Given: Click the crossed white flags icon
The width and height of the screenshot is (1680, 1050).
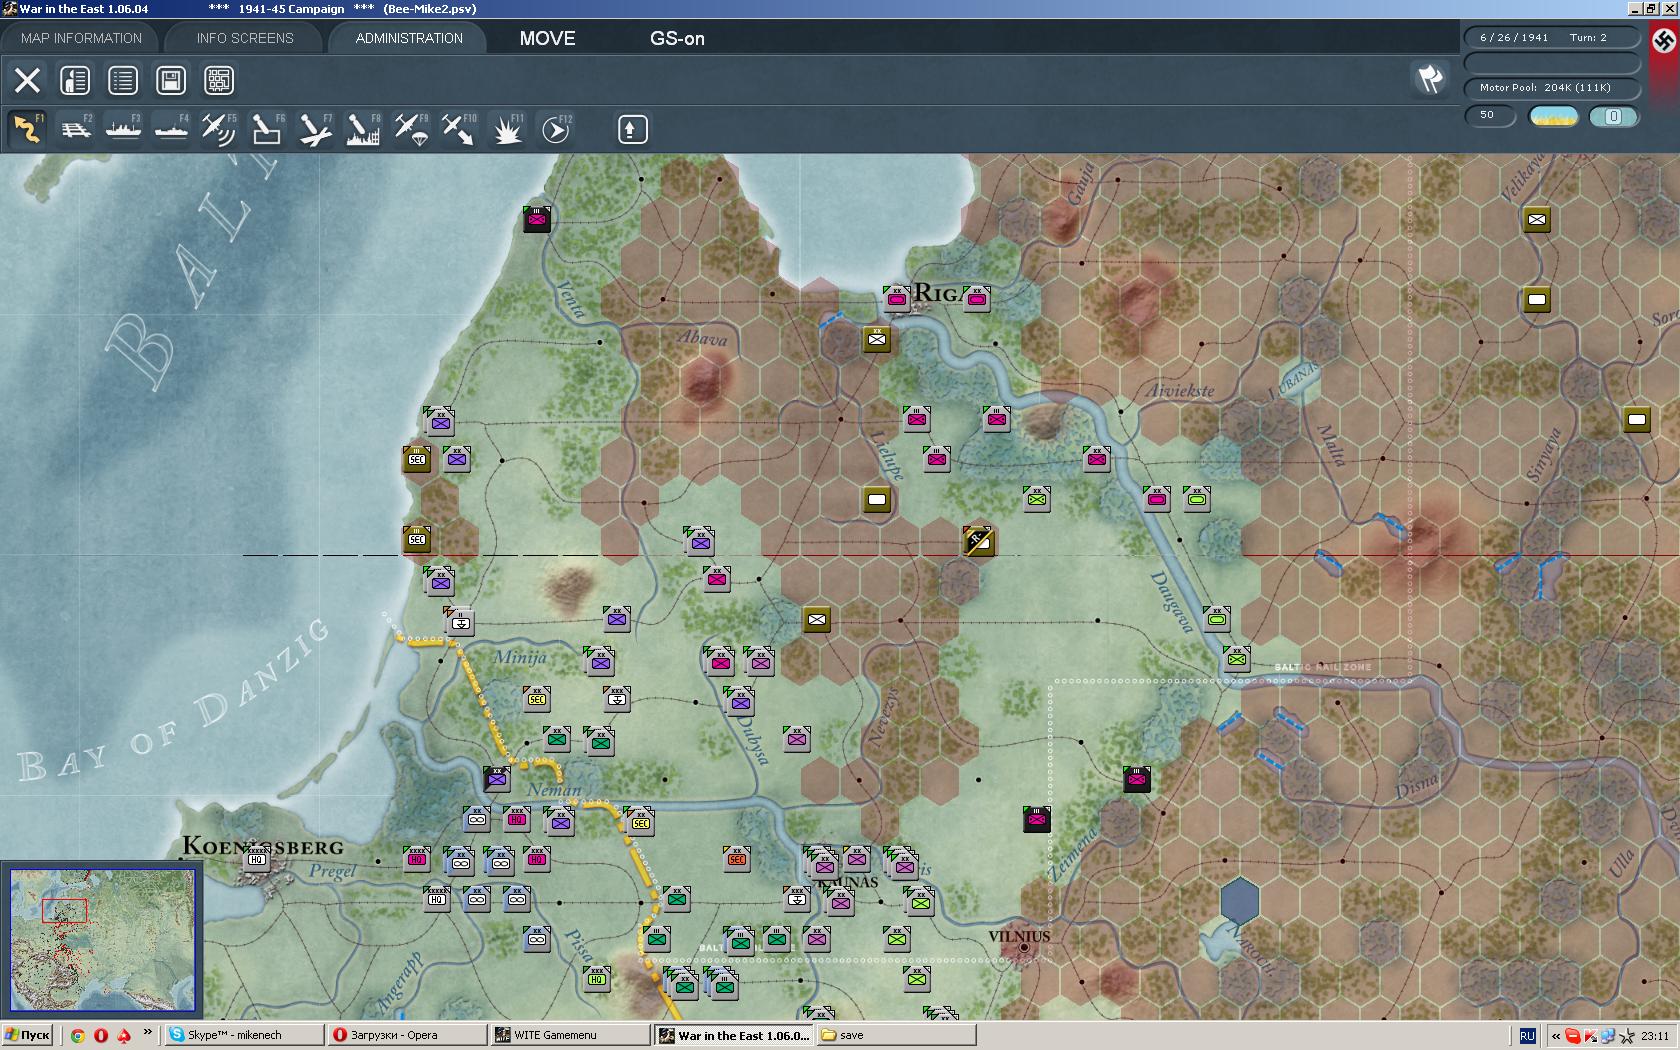Looking at the screenshot, I should [x=1430, y=78].
